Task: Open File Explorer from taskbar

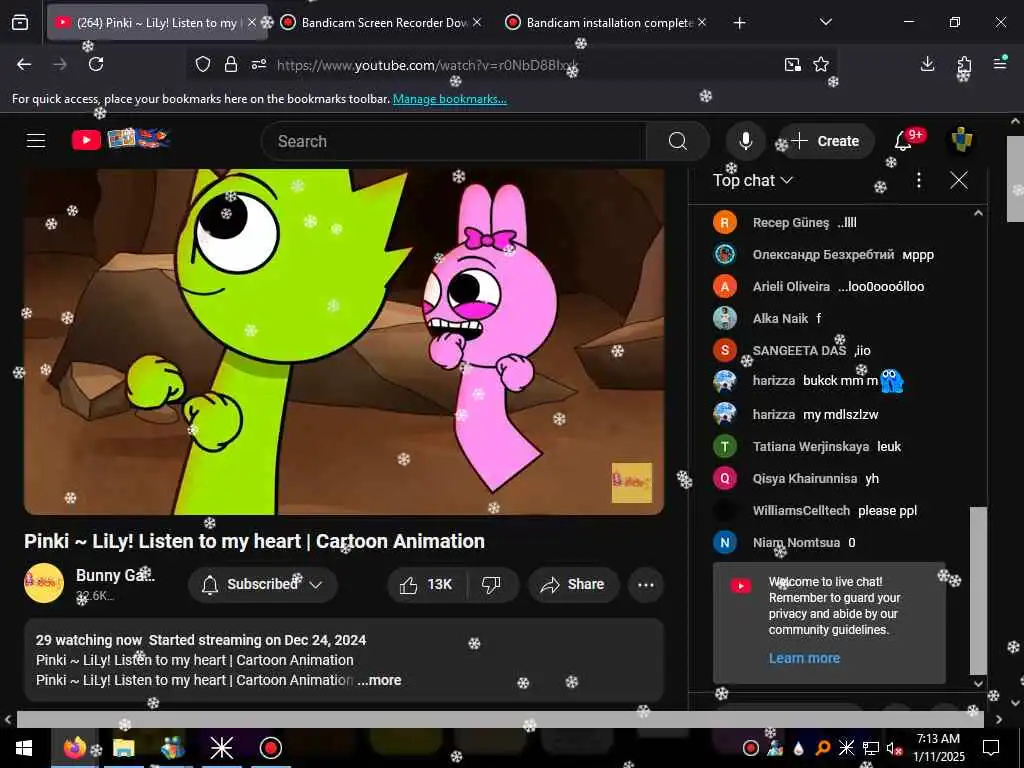Action: click(x=123, y=748)
